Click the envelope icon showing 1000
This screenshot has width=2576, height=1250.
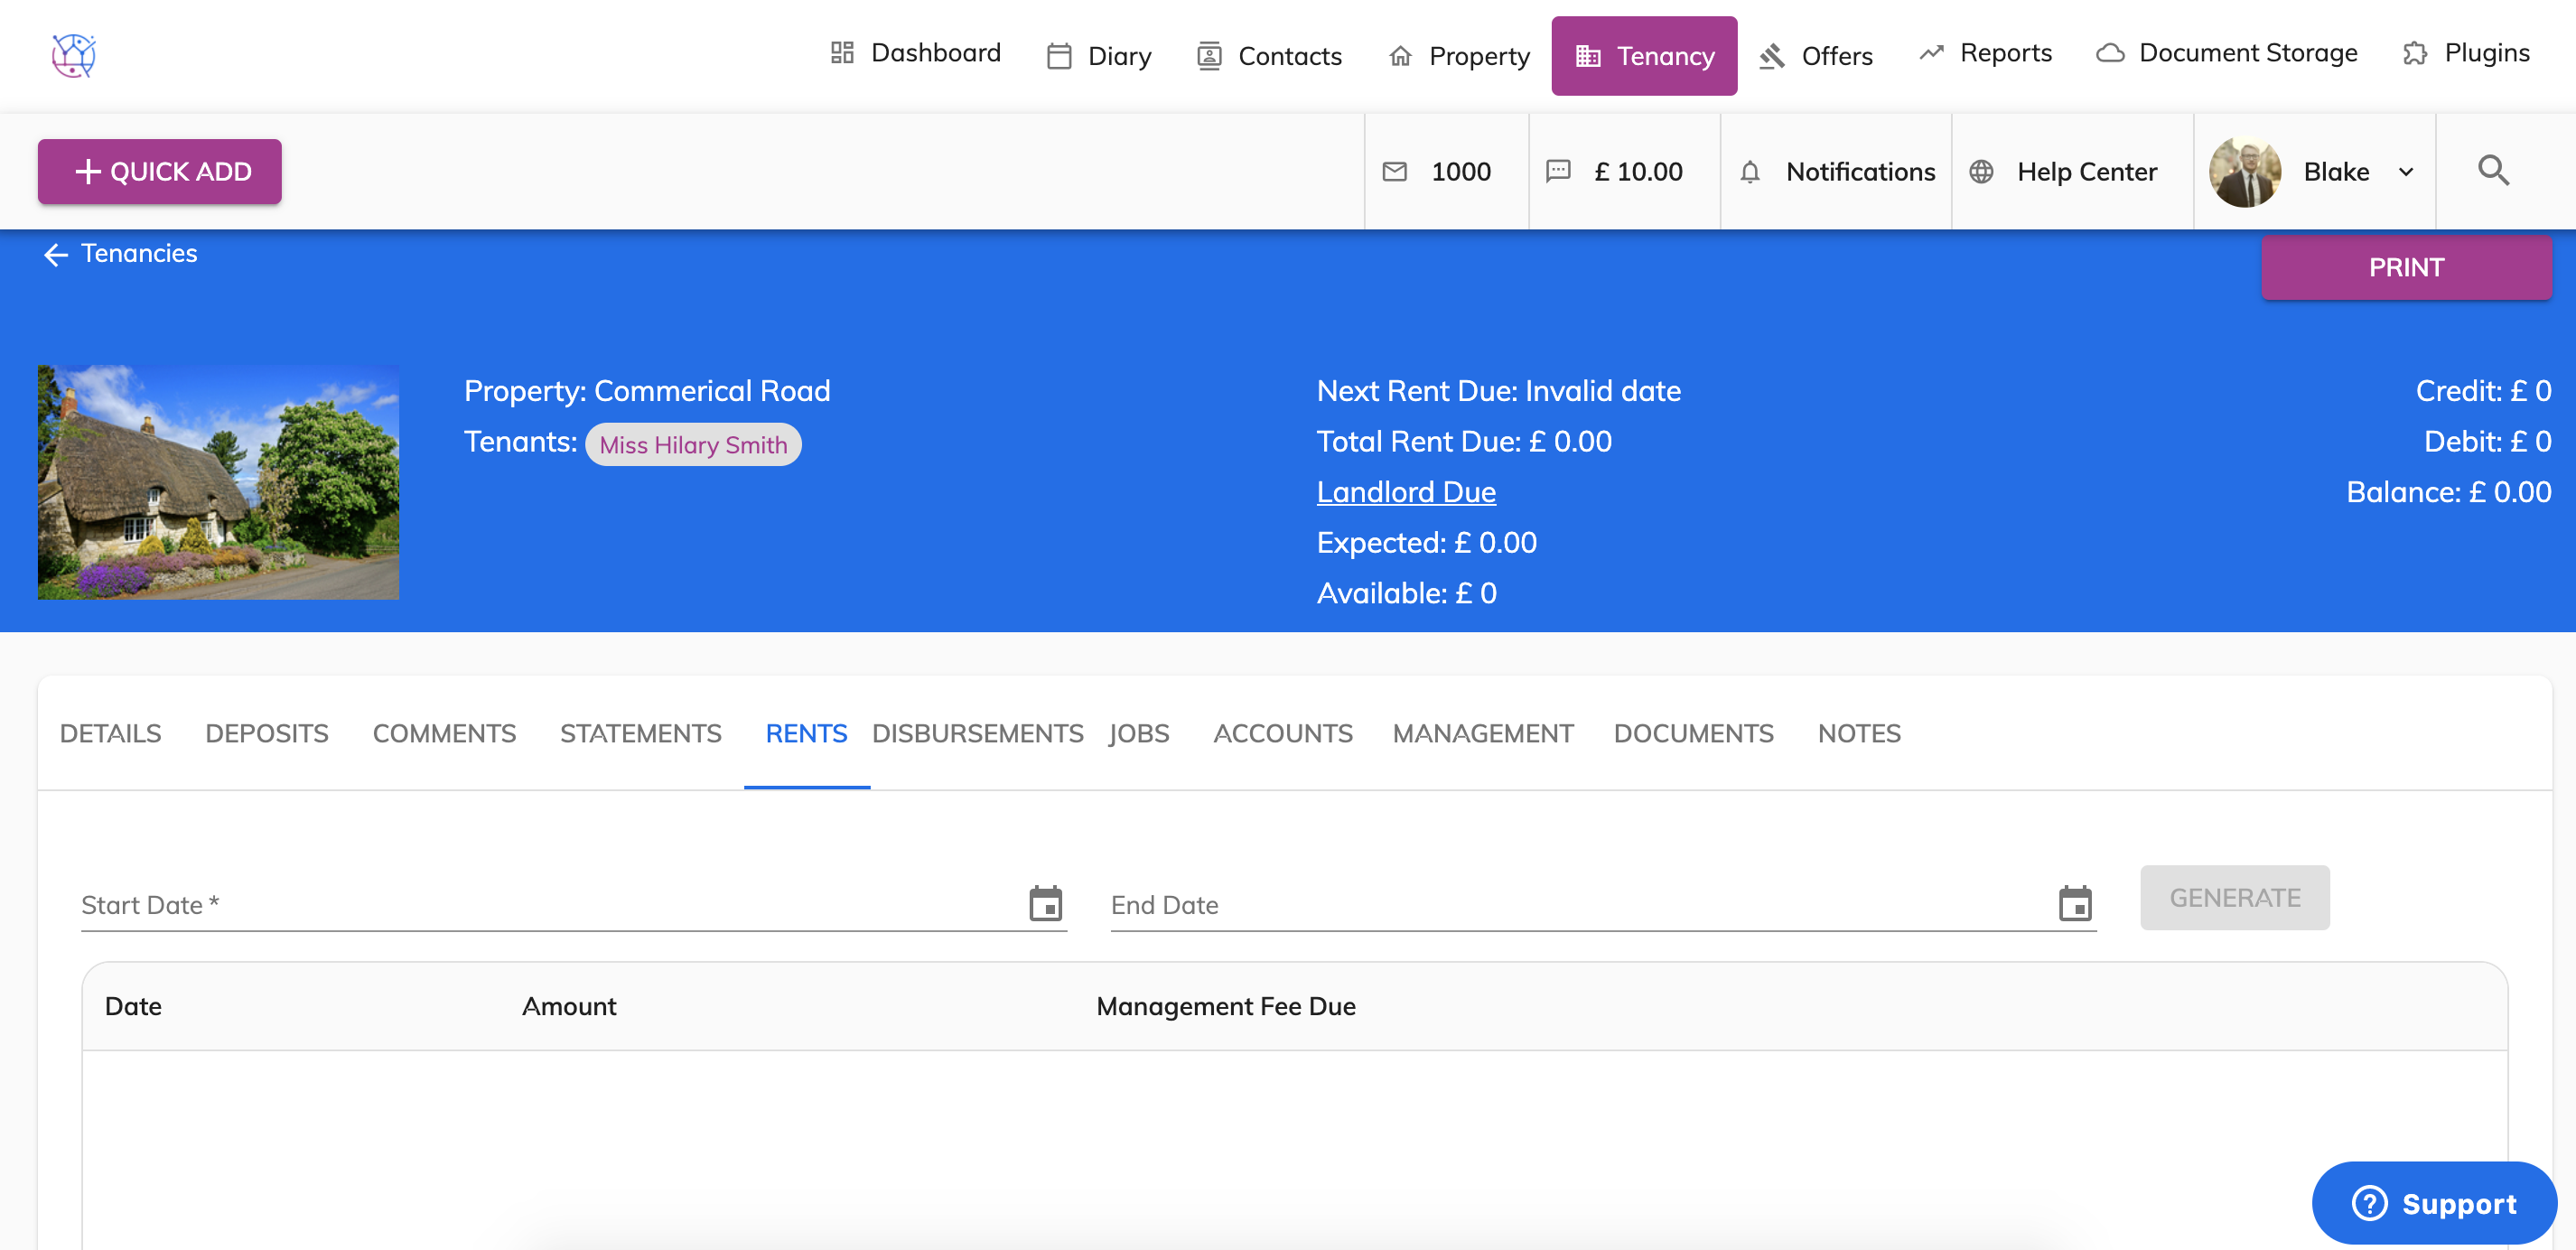pyautogui.click(x=1394, y=172)
